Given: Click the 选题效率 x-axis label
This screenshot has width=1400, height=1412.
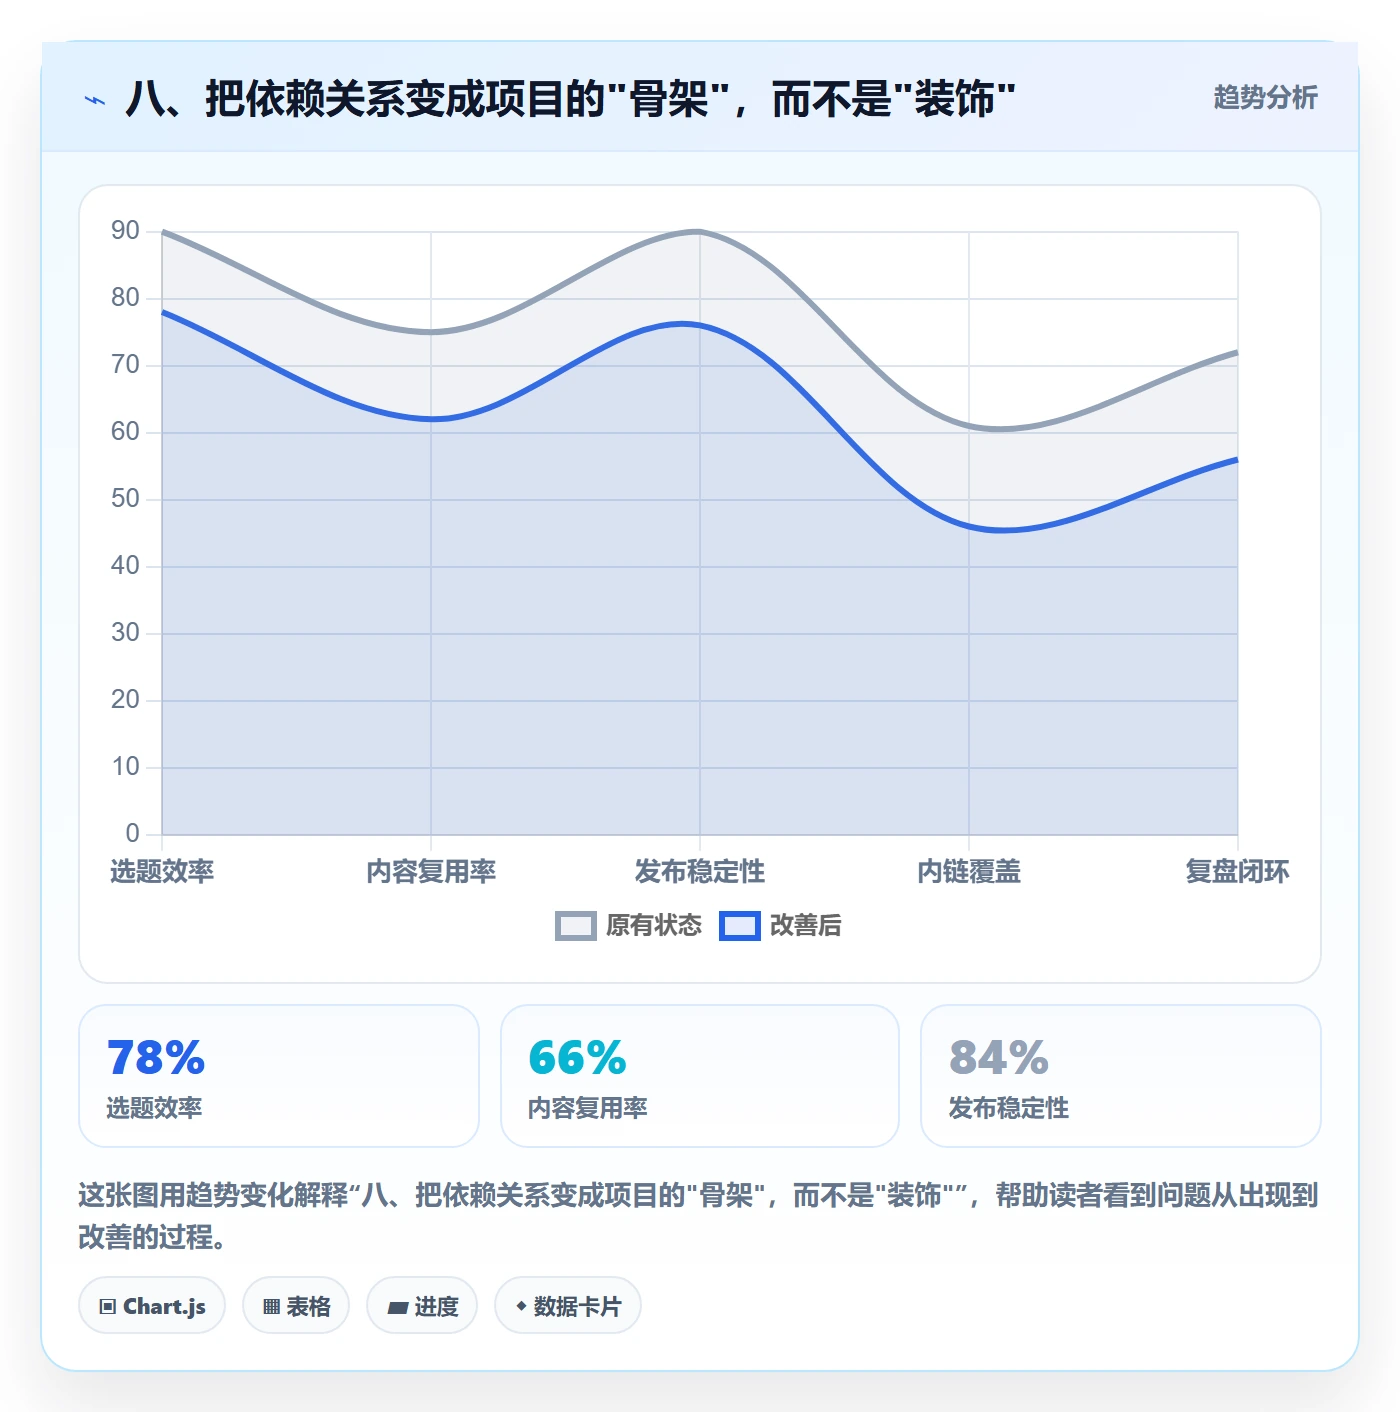Looking at the screenshot, I should pyautogui.click(x=162, y=872).
